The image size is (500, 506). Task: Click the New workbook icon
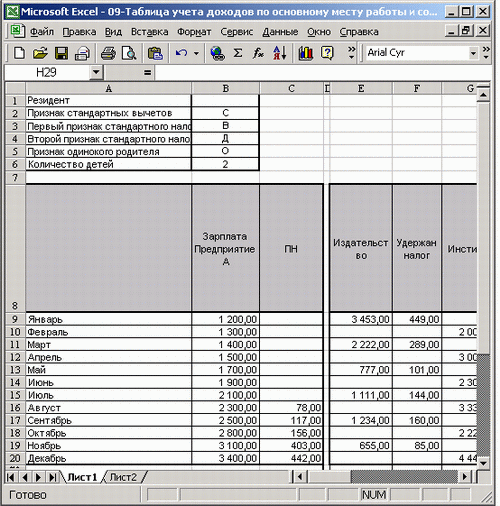[x=19, y=53]
